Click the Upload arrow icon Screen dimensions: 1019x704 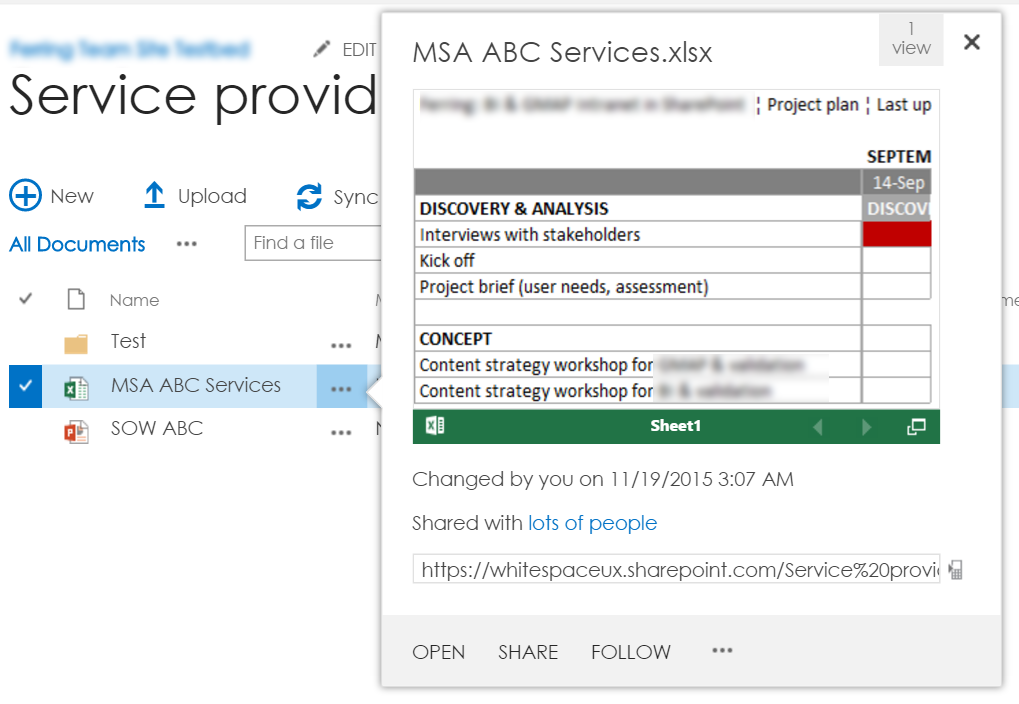[x=154, y=196]
